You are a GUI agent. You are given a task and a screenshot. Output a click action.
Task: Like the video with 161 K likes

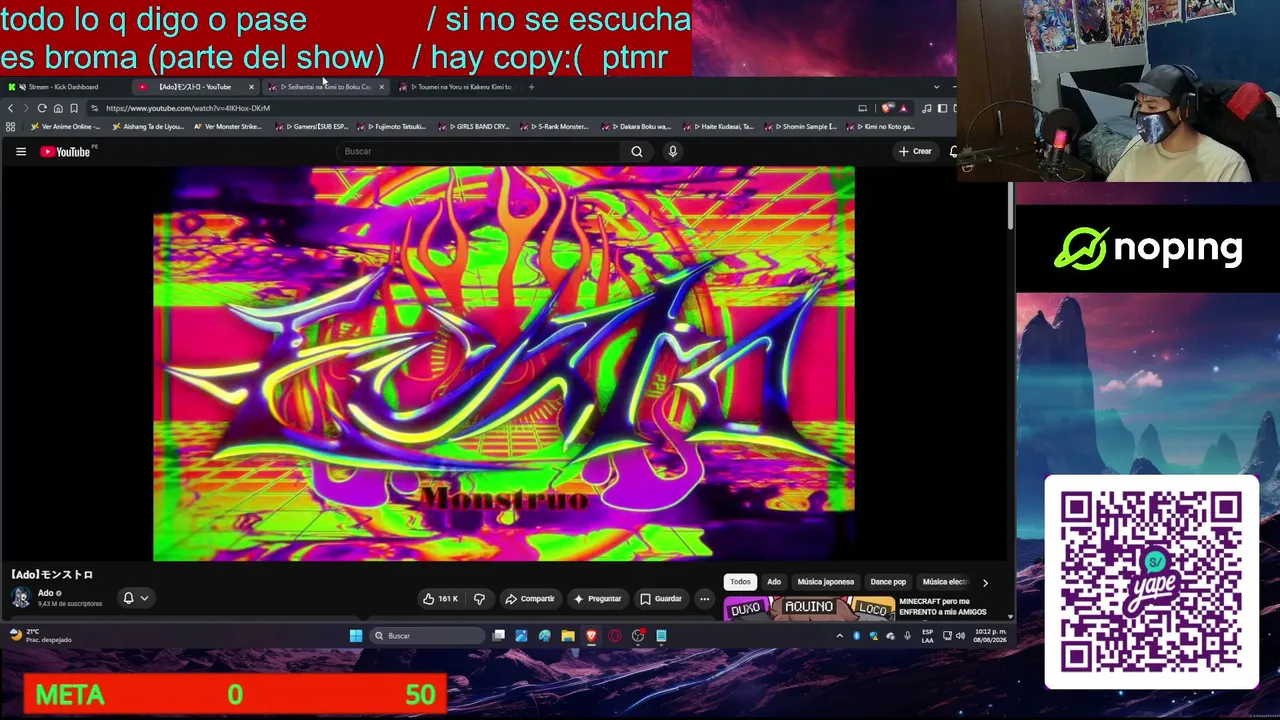tap(440, 599)
